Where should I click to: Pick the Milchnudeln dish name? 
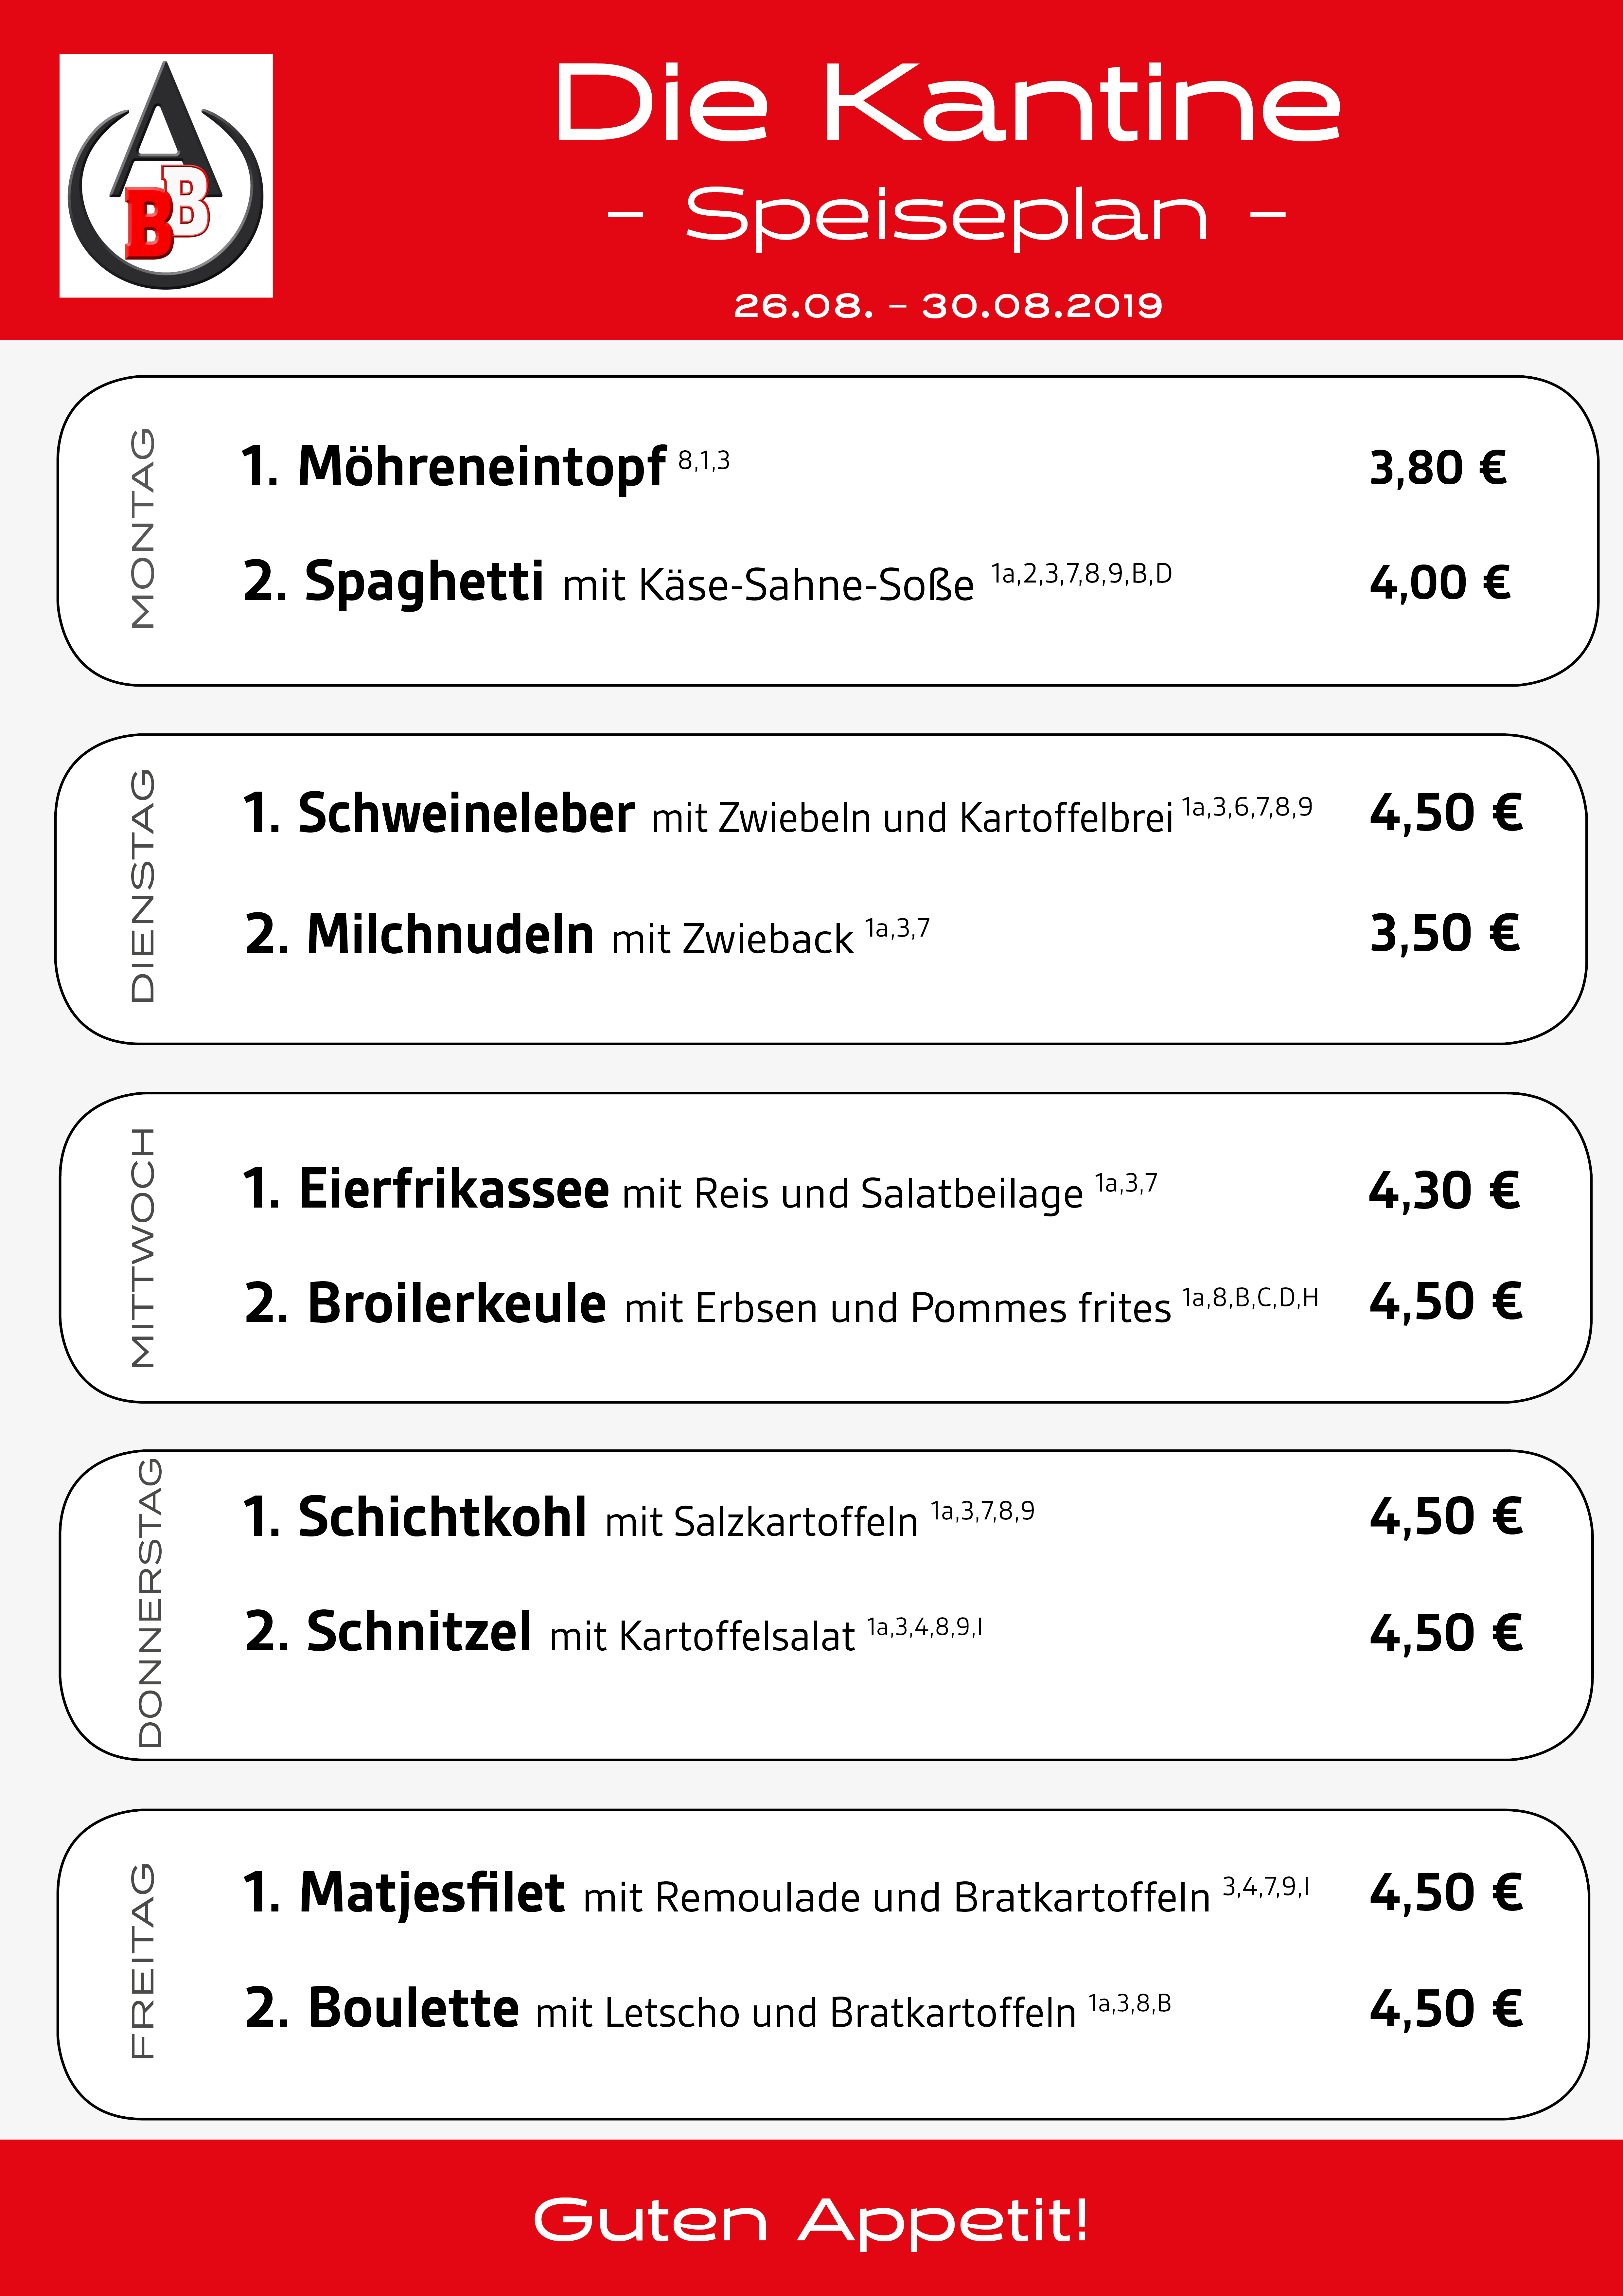pyautogui.click(x=450, y=935)
